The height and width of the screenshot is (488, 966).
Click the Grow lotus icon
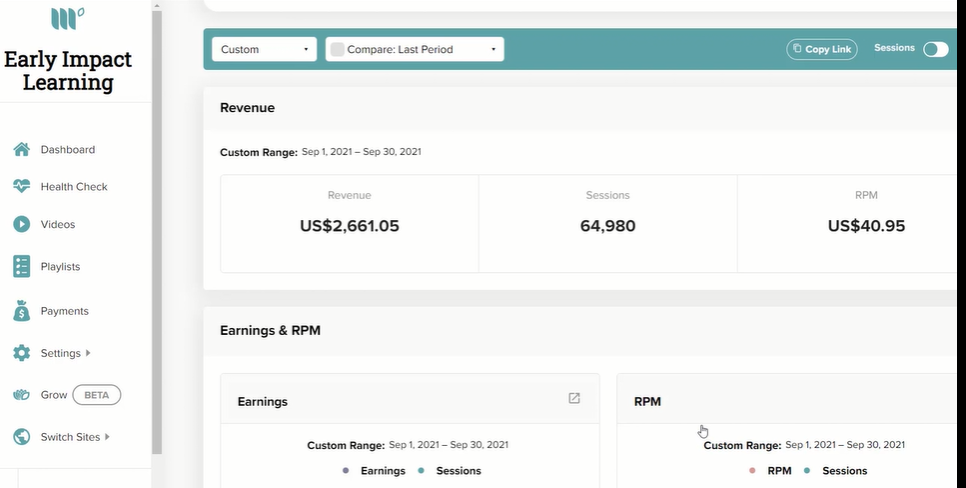click(x=22, y=395)
